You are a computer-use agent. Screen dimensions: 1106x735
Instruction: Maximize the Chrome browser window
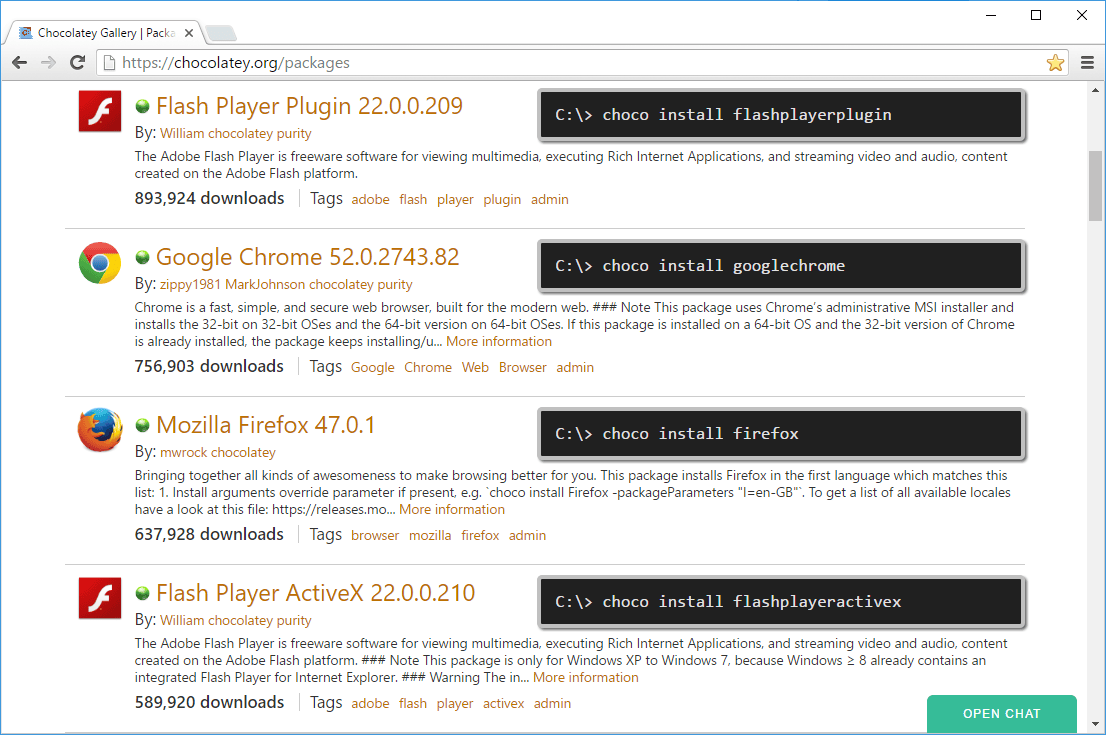coord(1035,15)
